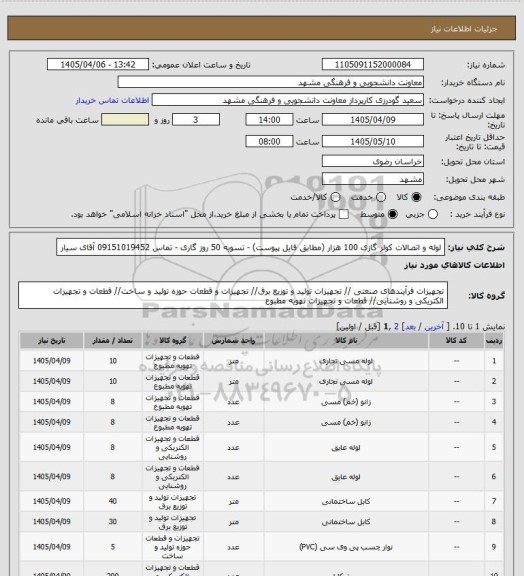Click the شماره نیاز field 1105091152000084

click(373, 64)
